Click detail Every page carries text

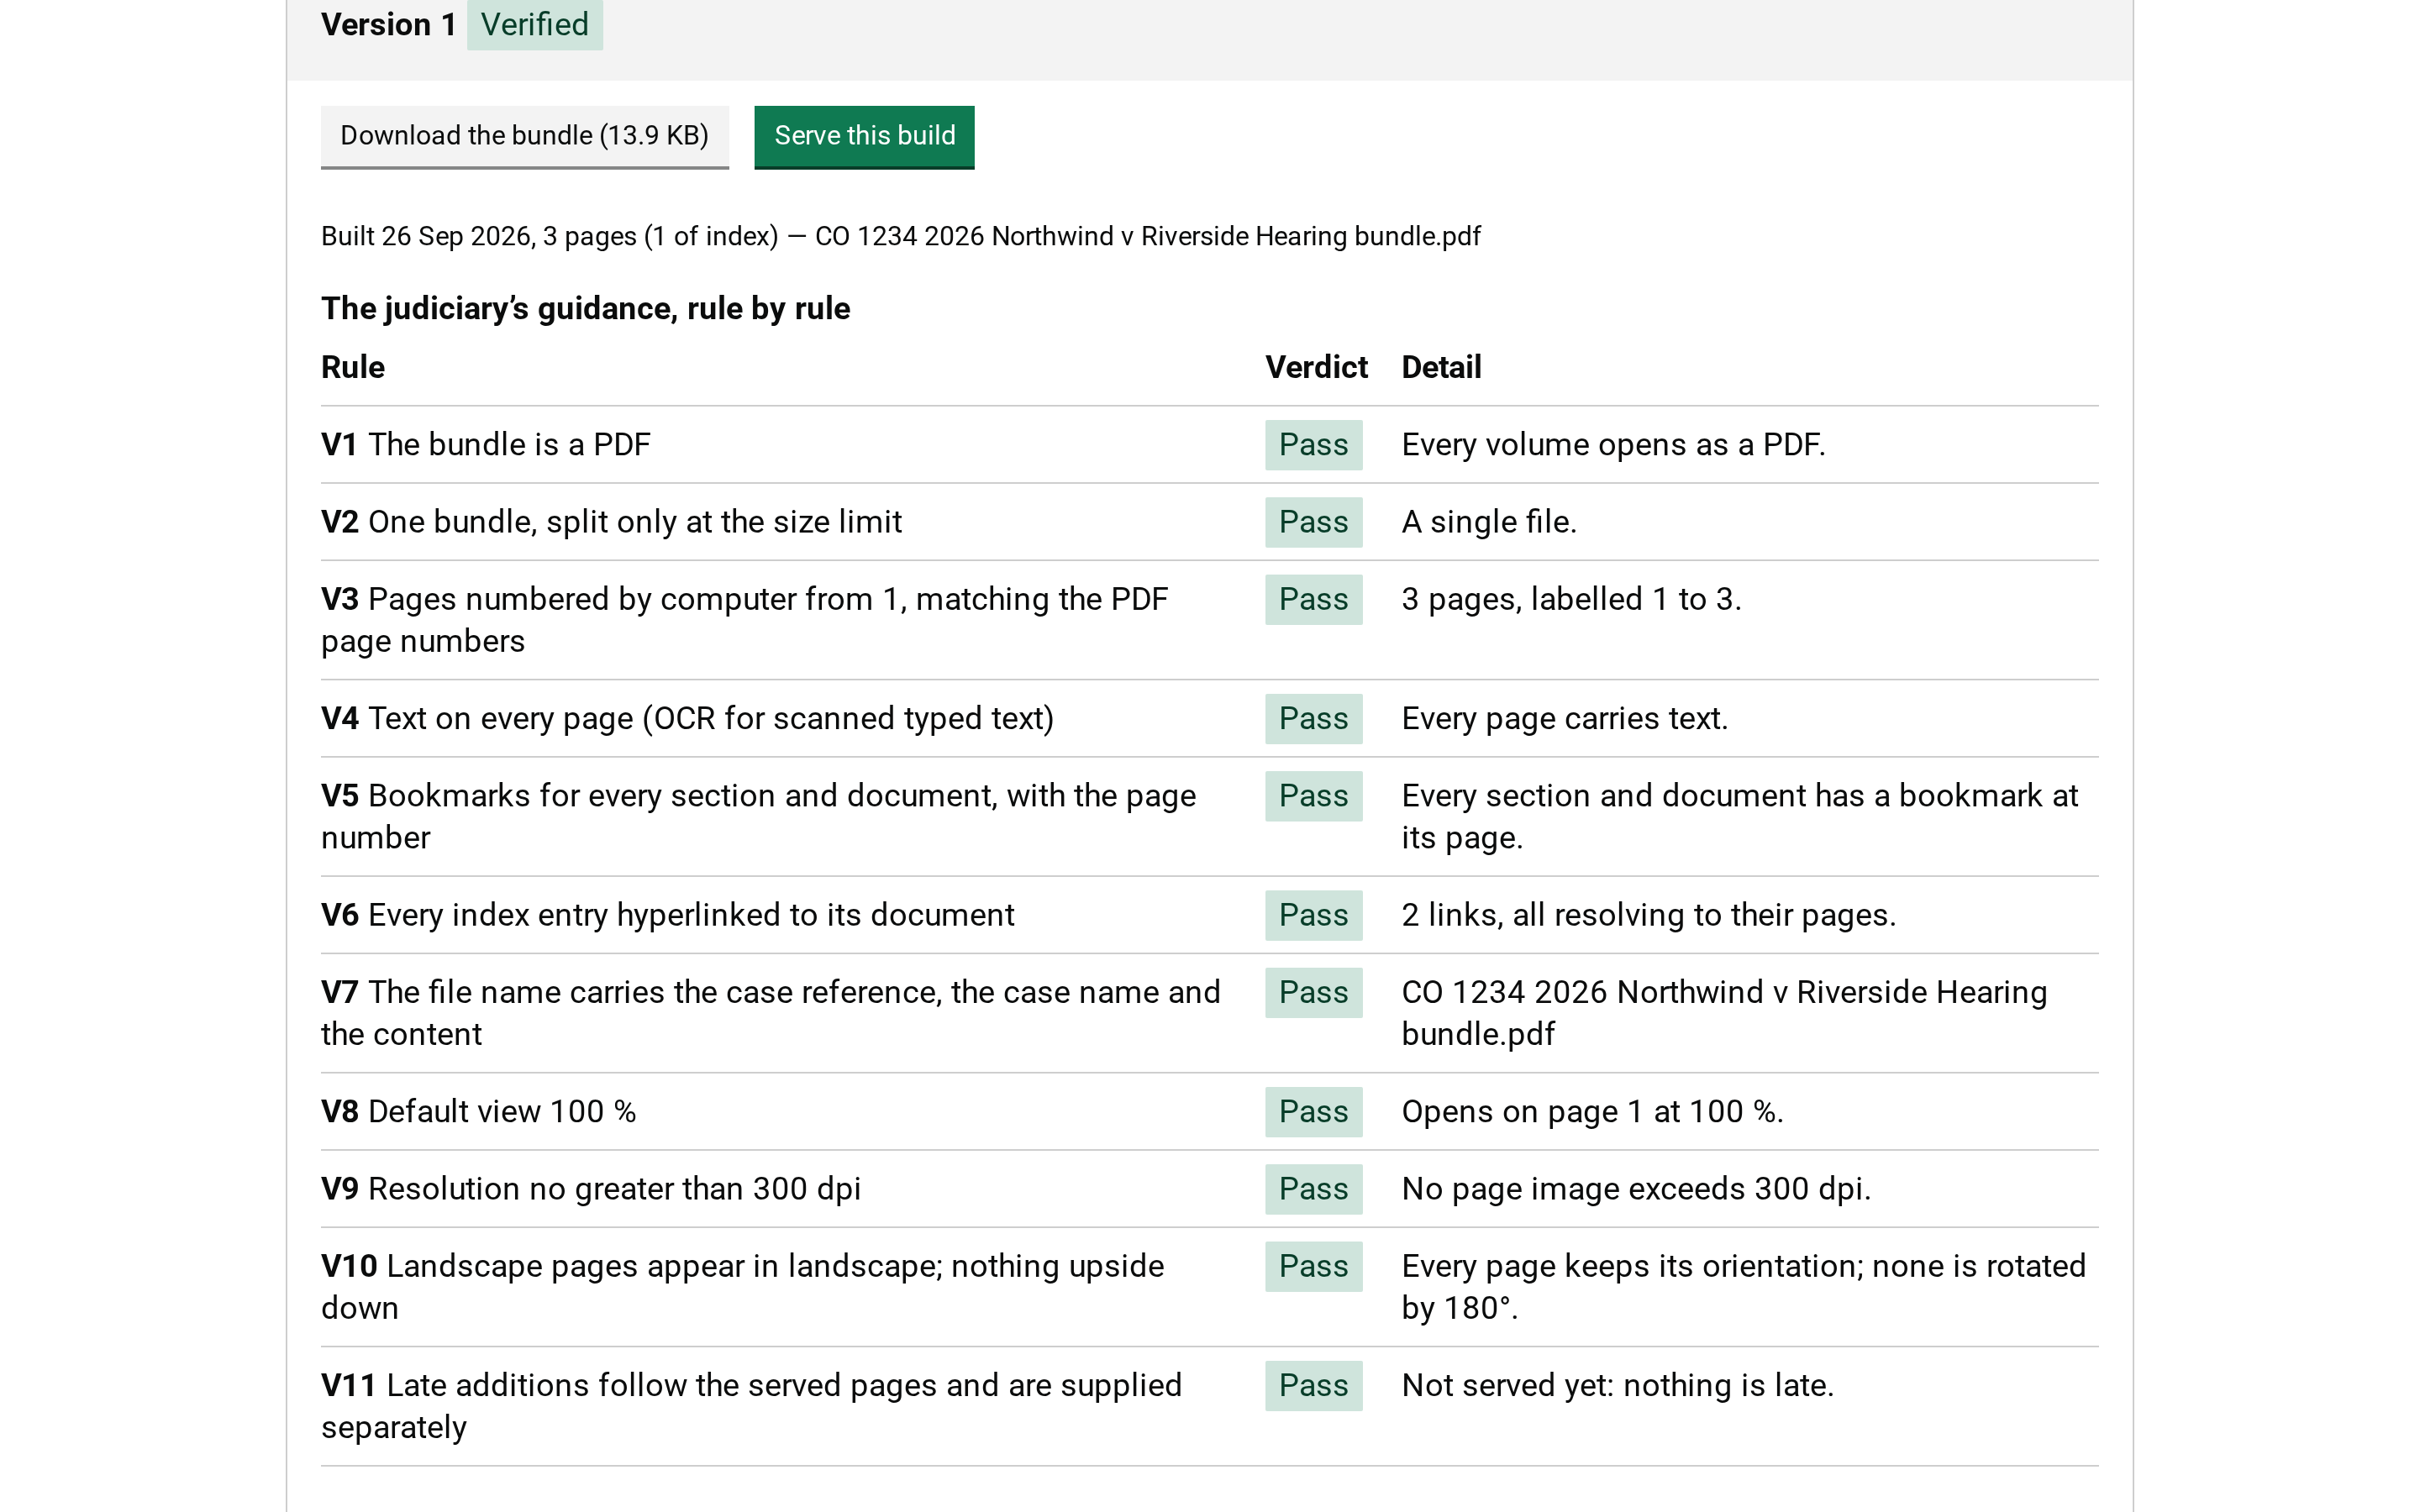click(1564, 718)
